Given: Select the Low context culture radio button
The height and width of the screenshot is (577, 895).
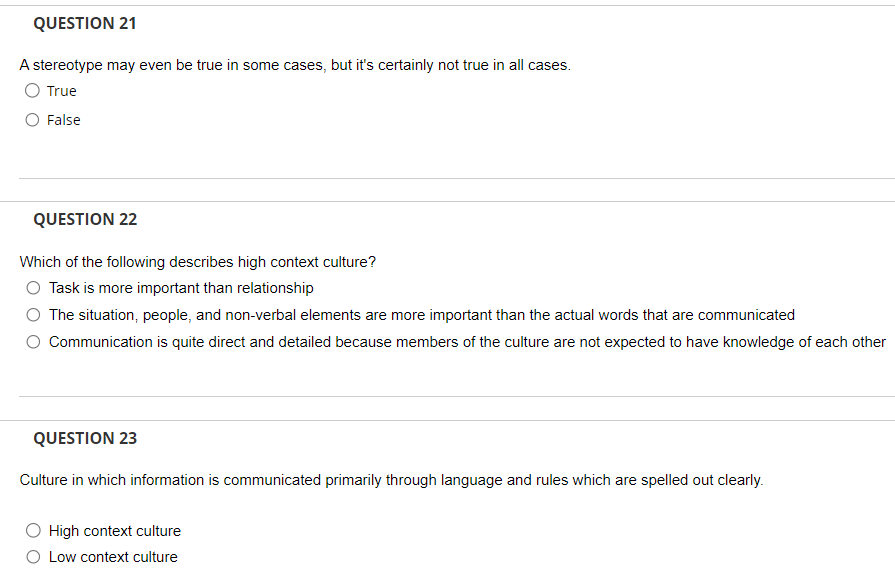Looking at the screenshot, I should coord(34,557).
